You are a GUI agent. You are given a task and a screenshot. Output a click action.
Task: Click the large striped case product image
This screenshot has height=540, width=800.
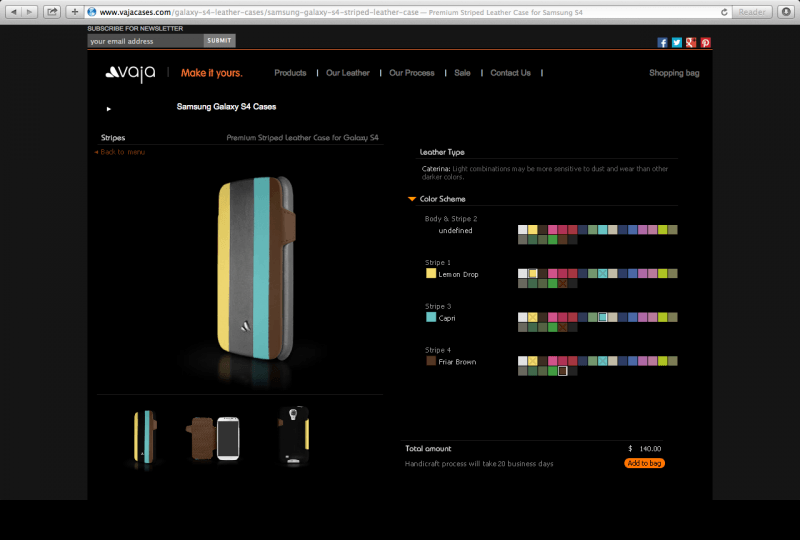pyautogui.click(x=258, y=268)
